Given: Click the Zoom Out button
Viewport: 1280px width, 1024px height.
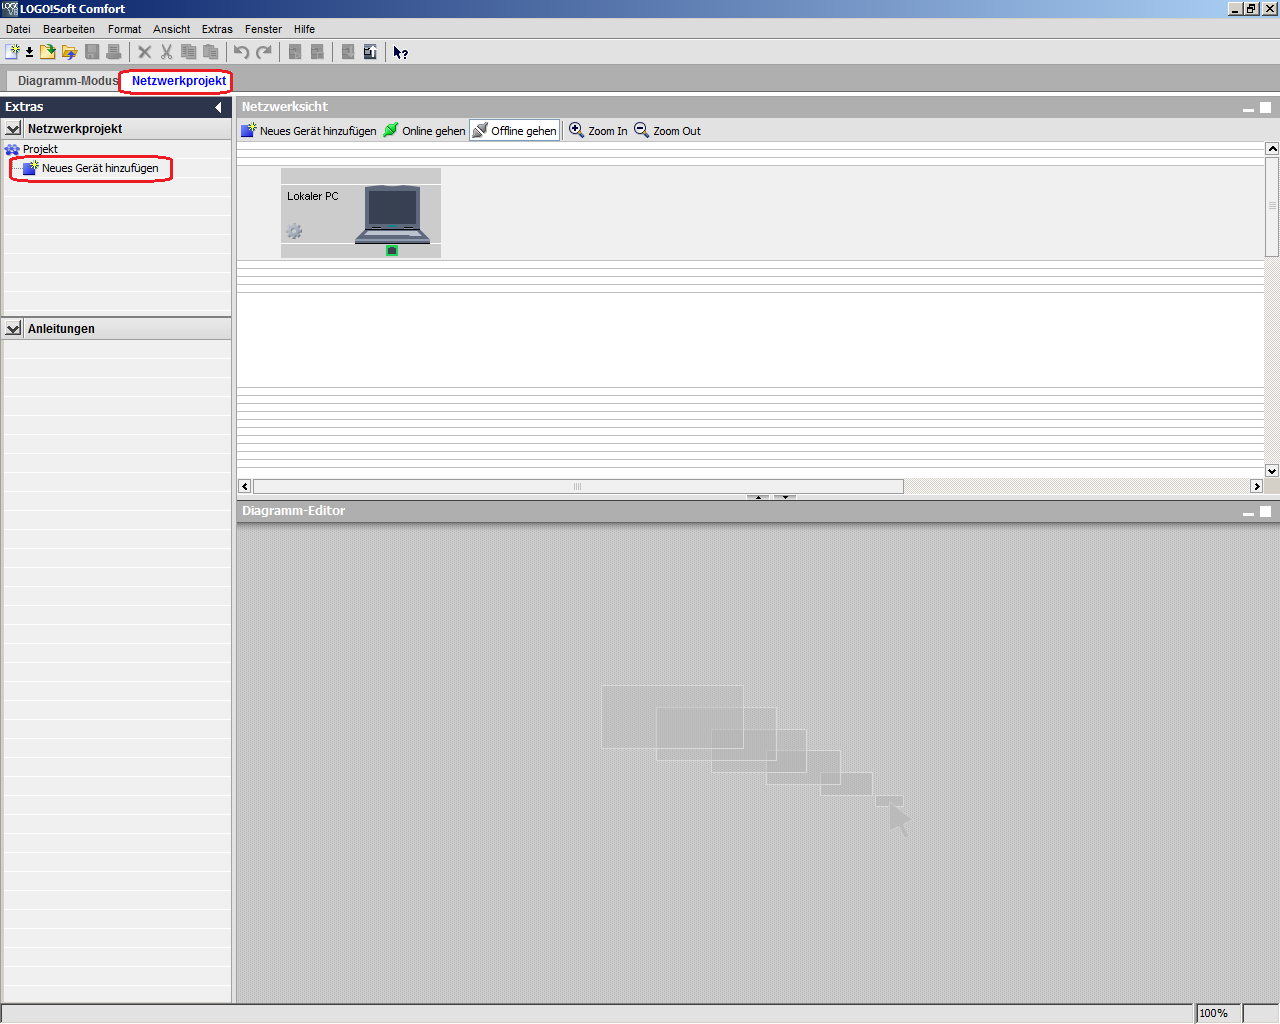Looking at the screenshot, I should pyautogui.click(x=668, y=131).
